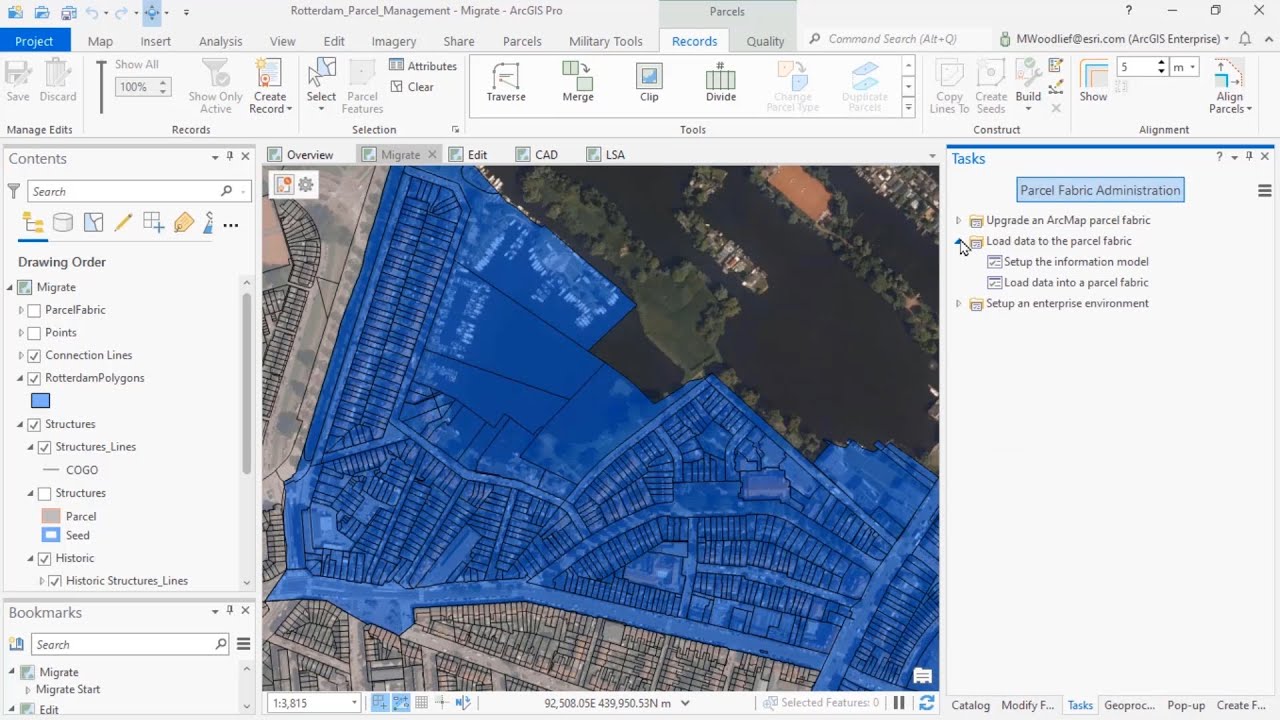This screenshot has width=1280, height=720.
Task: Click the List By Snapping icon
Action: (153, 223)
